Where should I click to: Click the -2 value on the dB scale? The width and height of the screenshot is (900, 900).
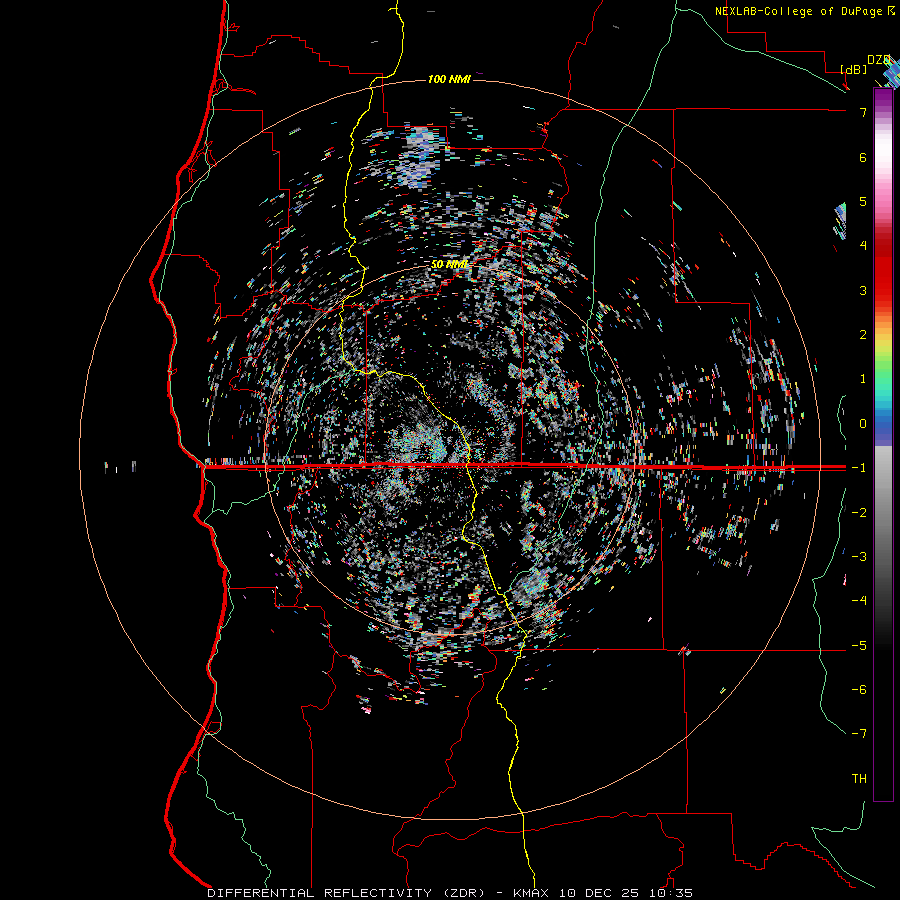click(859, 513)
